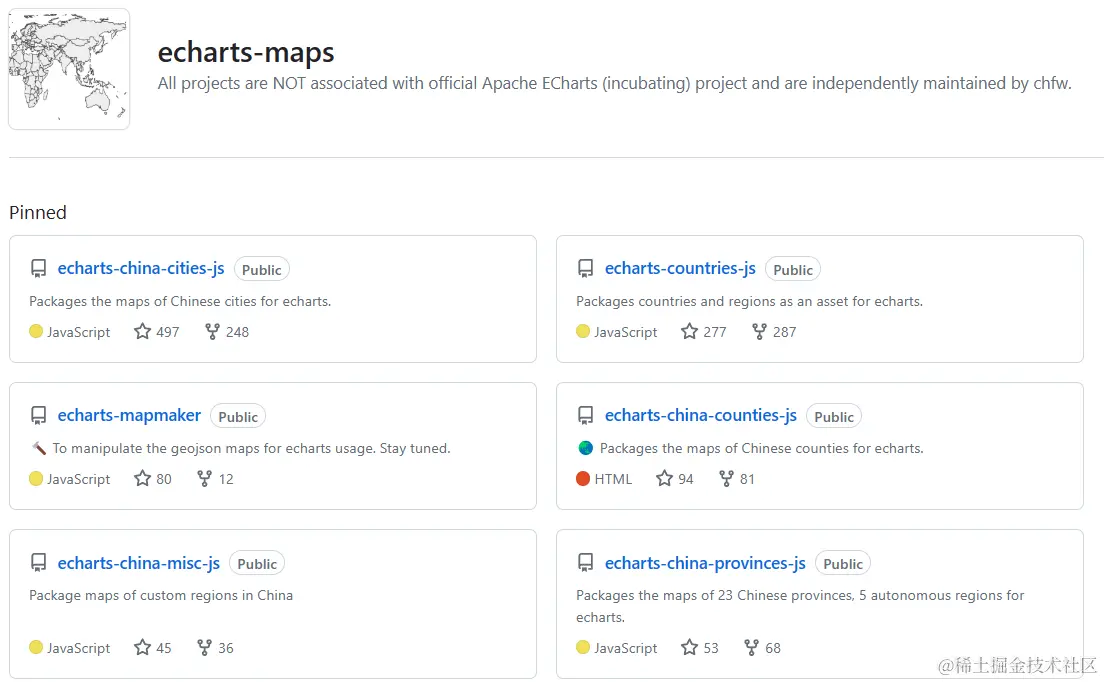The image size is (1104, 682).
Task: Open the echarts-china-misc-js repository link
Action: point(139,563)
